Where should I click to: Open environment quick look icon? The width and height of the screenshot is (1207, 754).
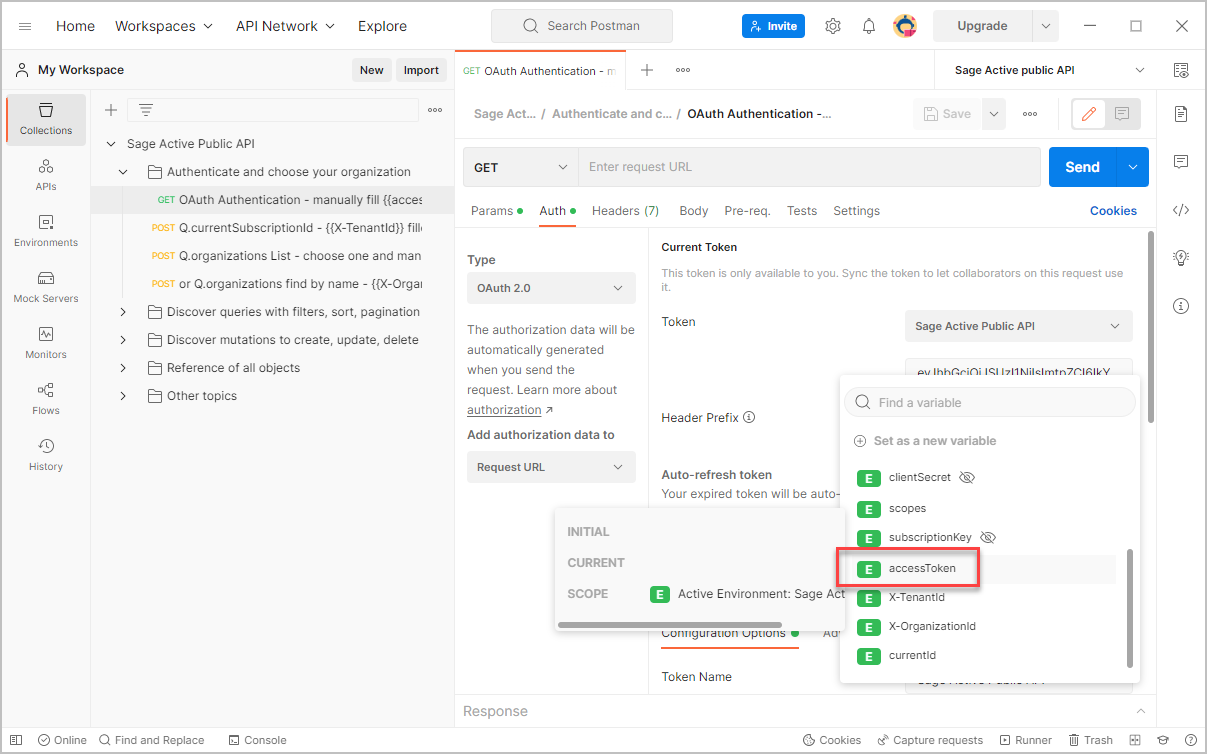pyautogui.click(x=1181, y=70)
